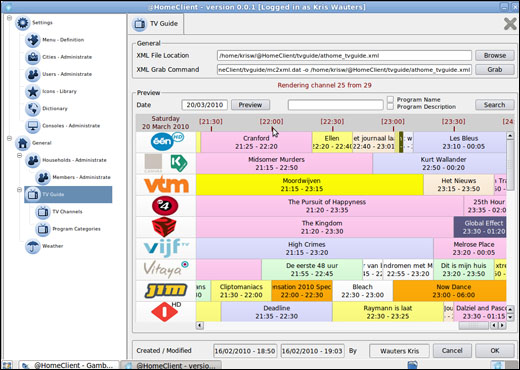This screenshot has height=370, width=520.
Task: Click the 23:00 timeline marker
Action: (393, 122)
